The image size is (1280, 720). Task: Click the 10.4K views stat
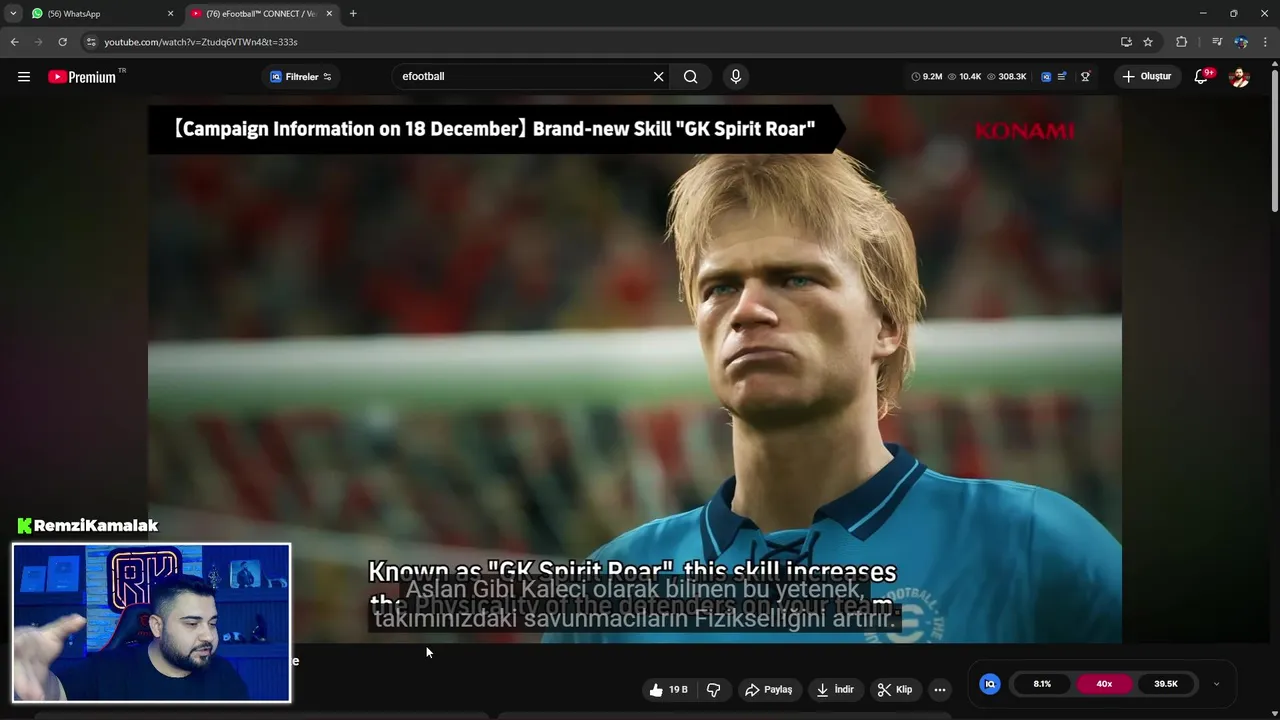[965, 77]
